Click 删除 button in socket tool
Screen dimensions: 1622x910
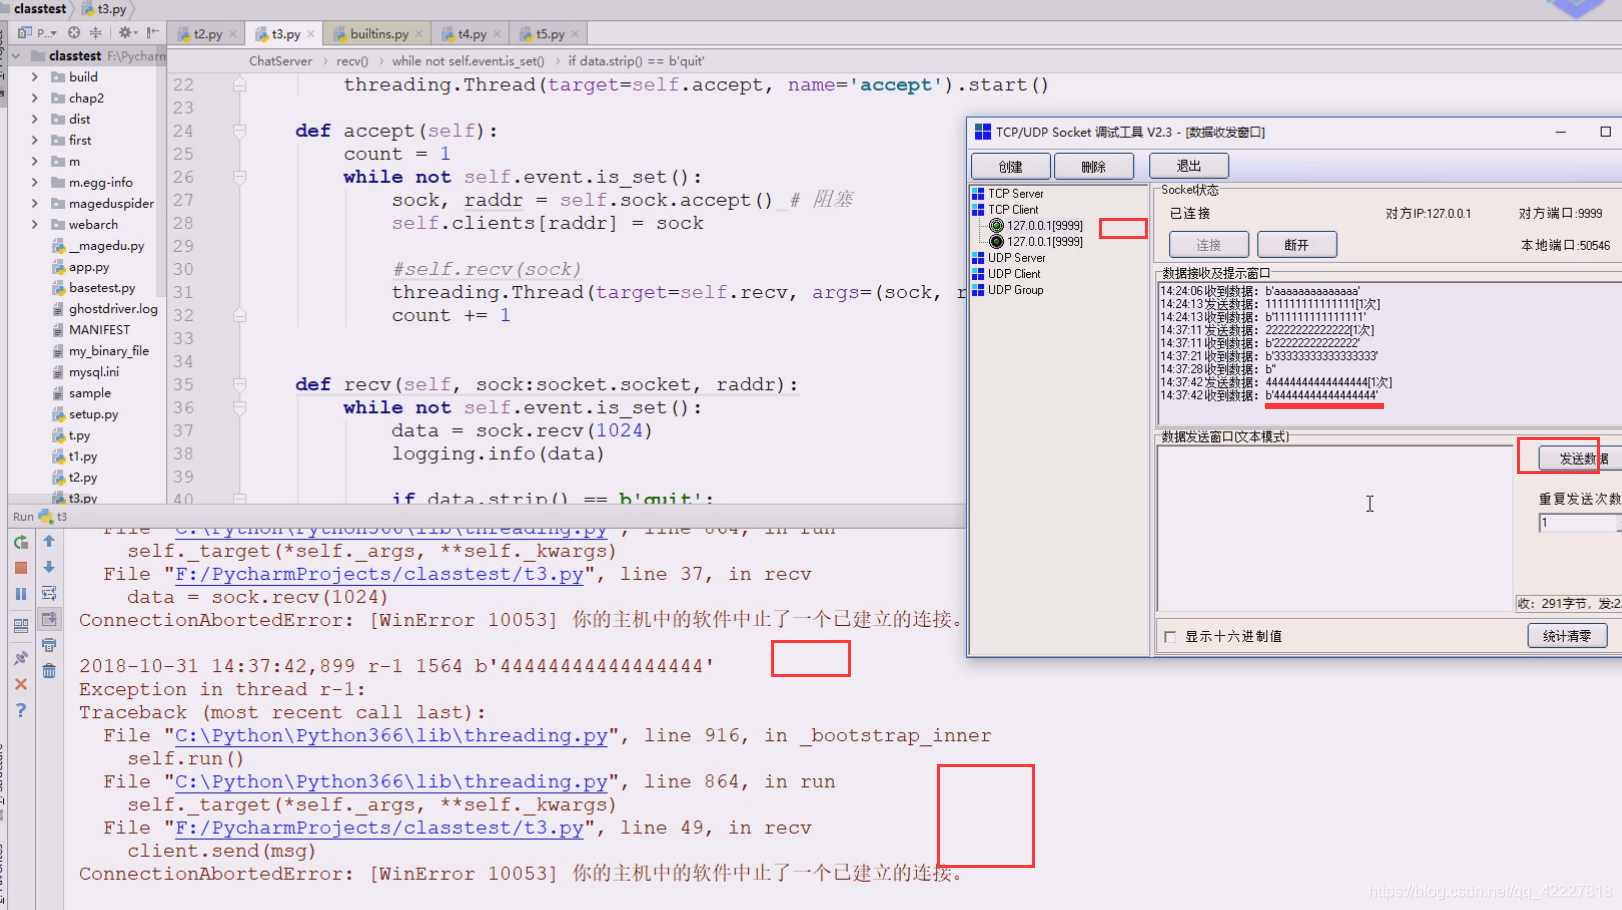[x=1094, y=166]
